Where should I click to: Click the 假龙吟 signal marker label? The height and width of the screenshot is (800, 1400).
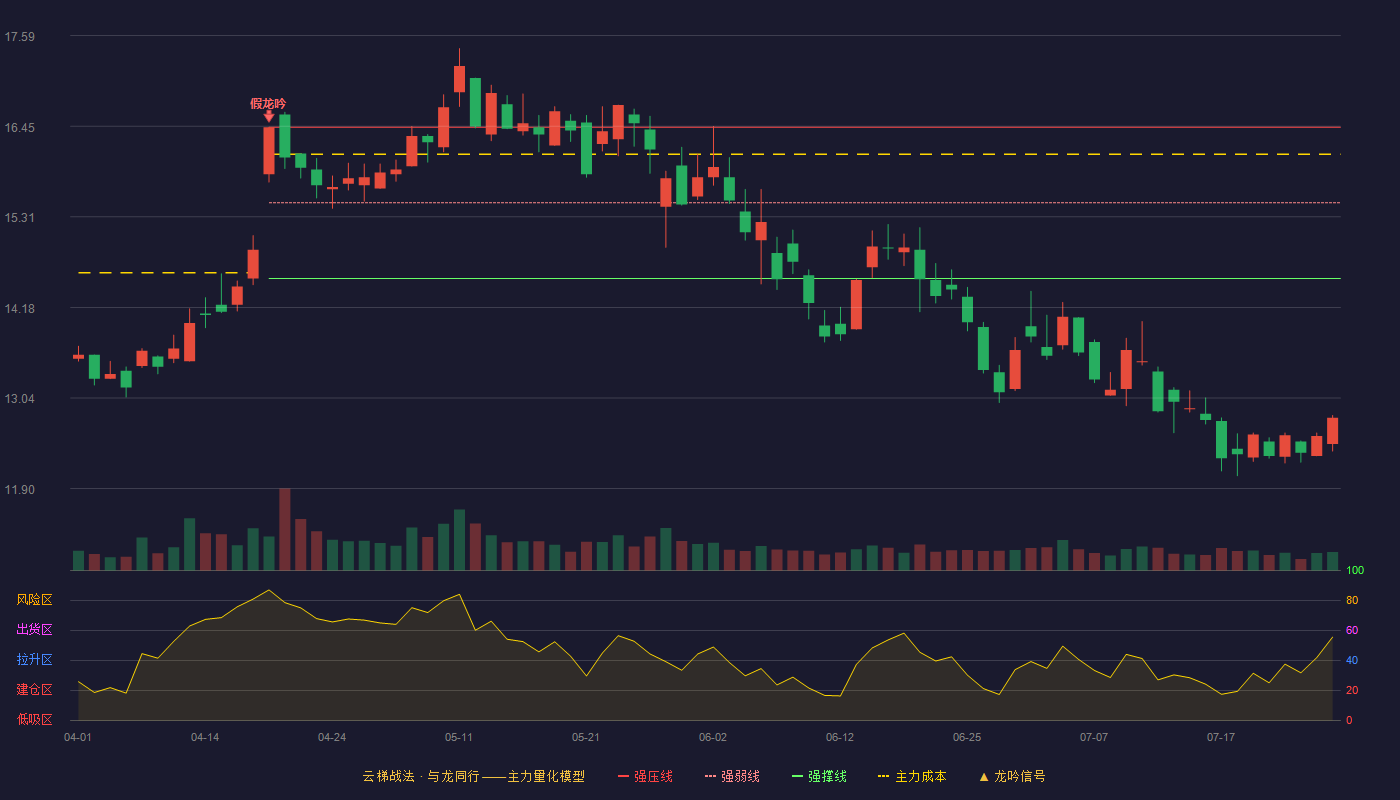tap(268, 103)
